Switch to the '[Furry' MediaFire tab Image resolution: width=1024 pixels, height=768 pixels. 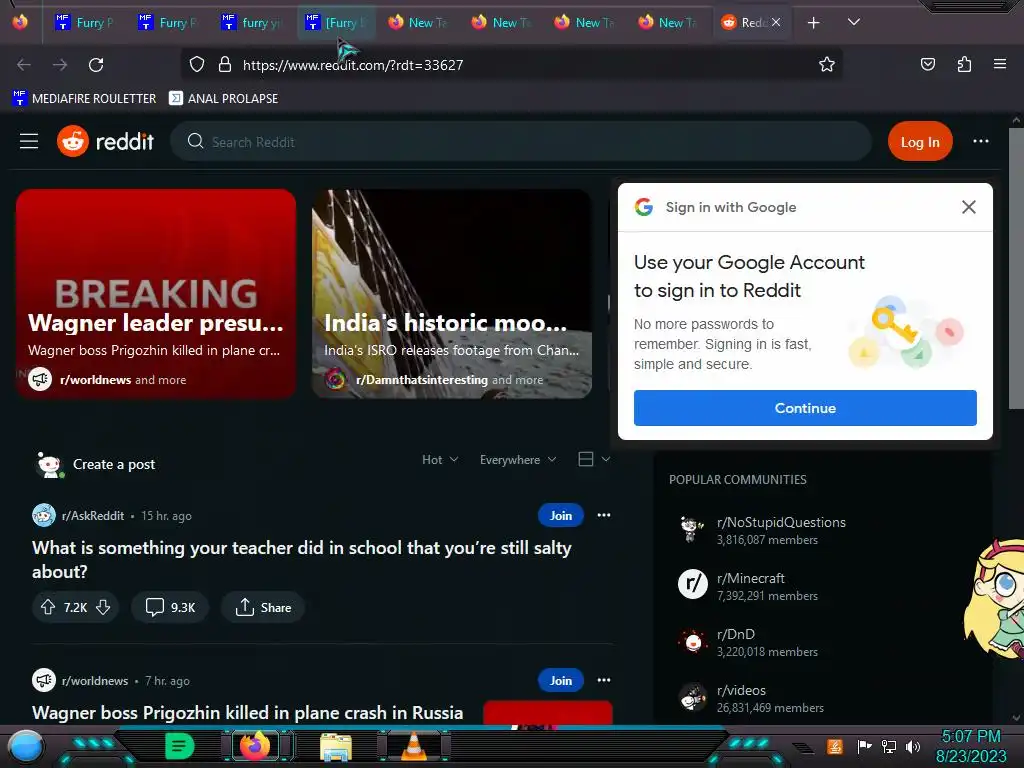click(x=337, y=23)
